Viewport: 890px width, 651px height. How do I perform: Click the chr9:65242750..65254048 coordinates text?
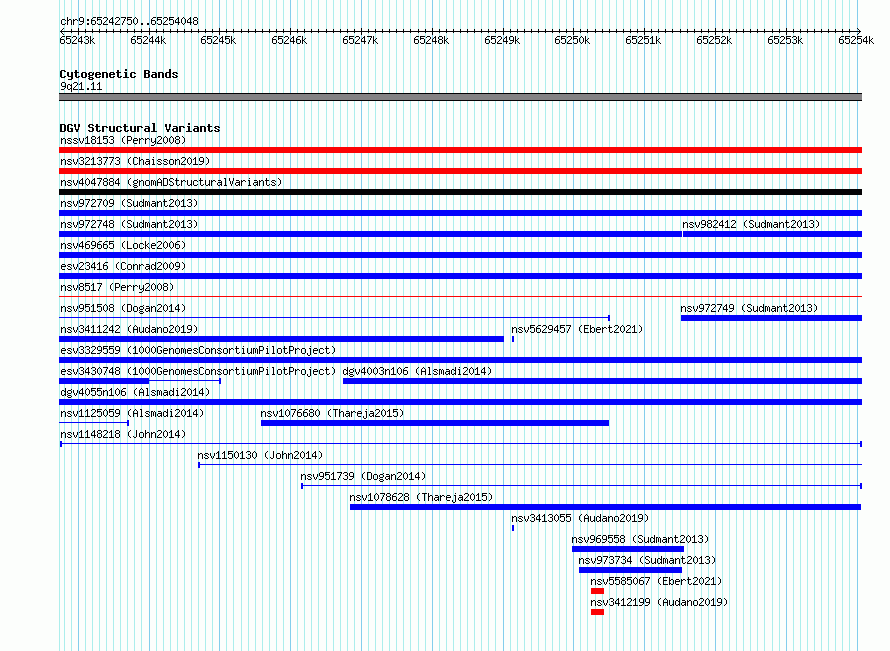[129, 21]
